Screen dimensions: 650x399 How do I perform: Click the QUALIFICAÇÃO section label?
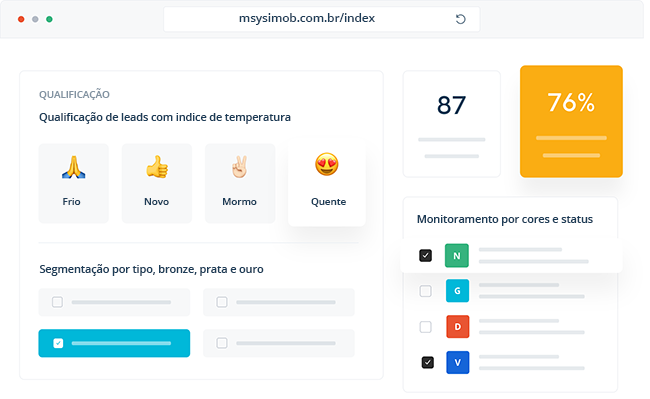coord(74,94)
